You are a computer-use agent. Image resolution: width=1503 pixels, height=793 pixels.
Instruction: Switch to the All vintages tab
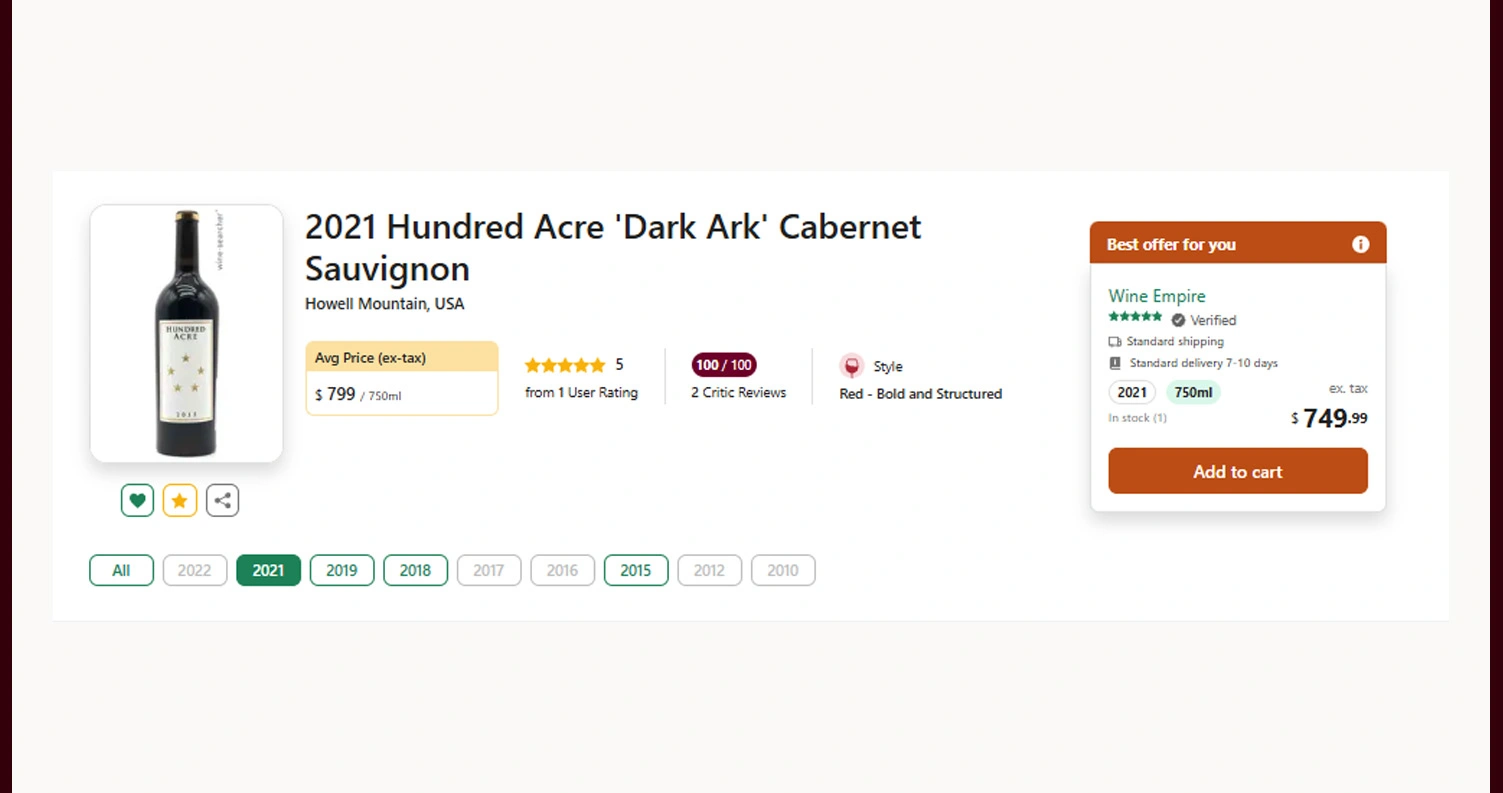tap(121, 570)
